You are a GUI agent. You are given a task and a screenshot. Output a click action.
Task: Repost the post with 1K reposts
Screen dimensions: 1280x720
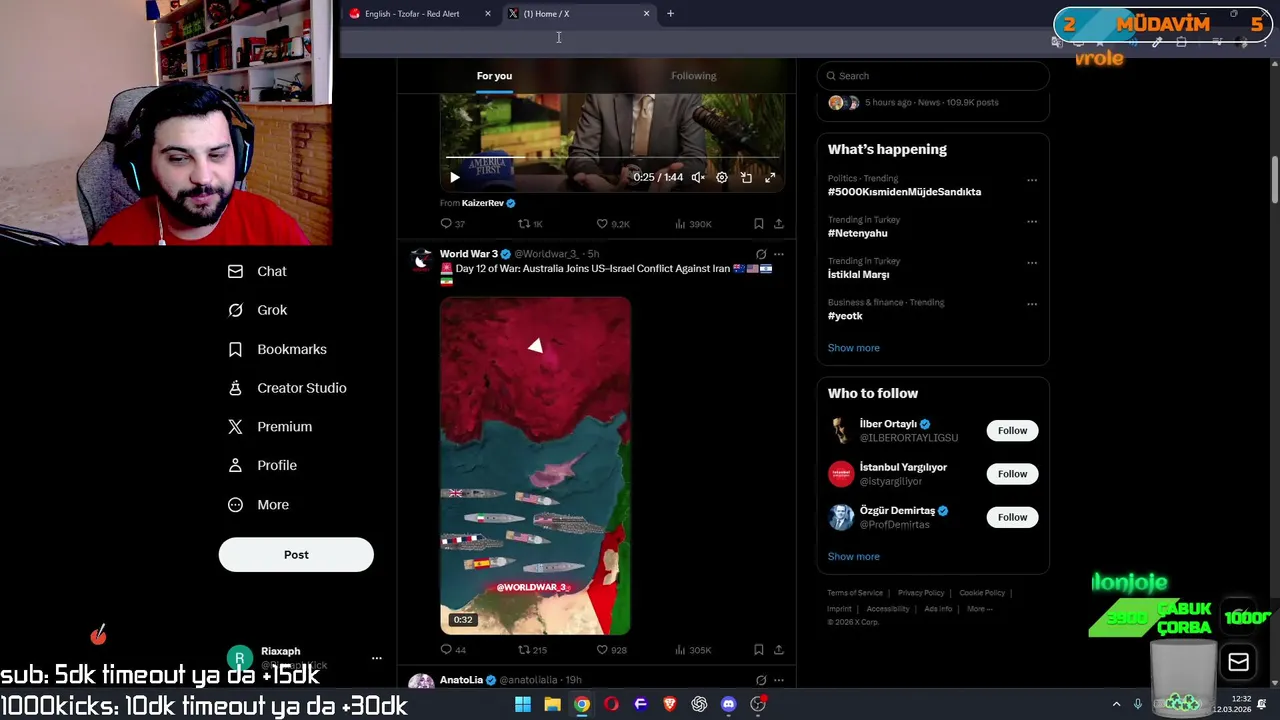point(530,224)
